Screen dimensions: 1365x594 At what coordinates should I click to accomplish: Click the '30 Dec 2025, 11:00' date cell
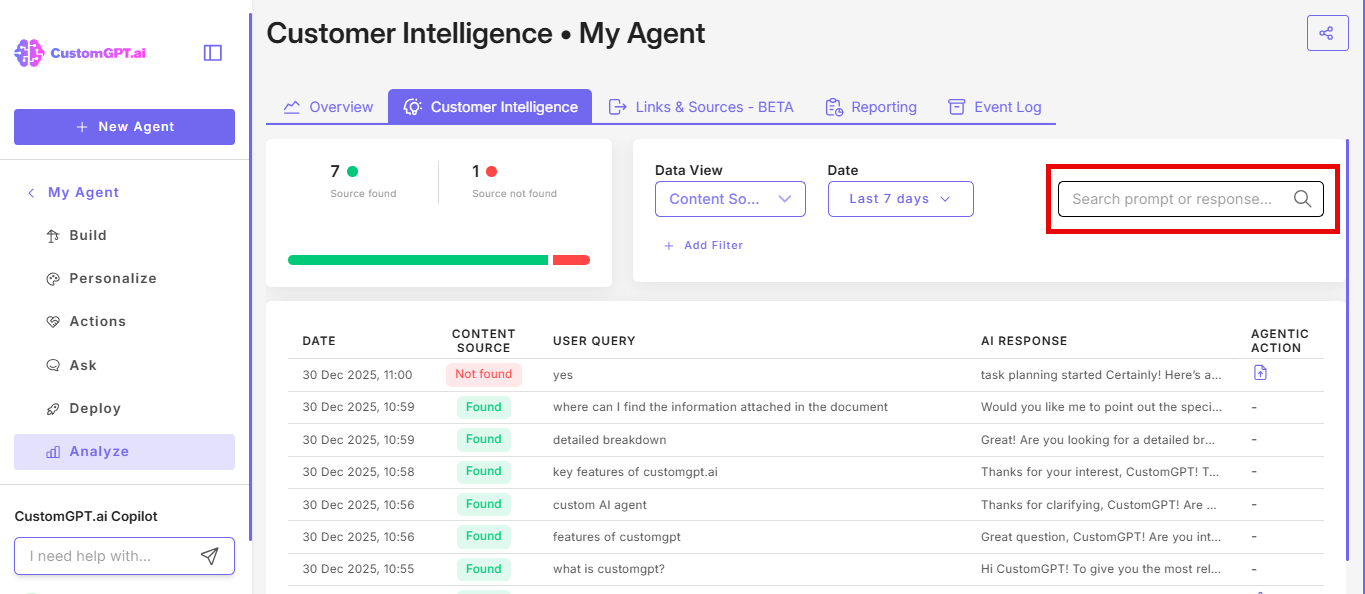[x=357, y=375]
